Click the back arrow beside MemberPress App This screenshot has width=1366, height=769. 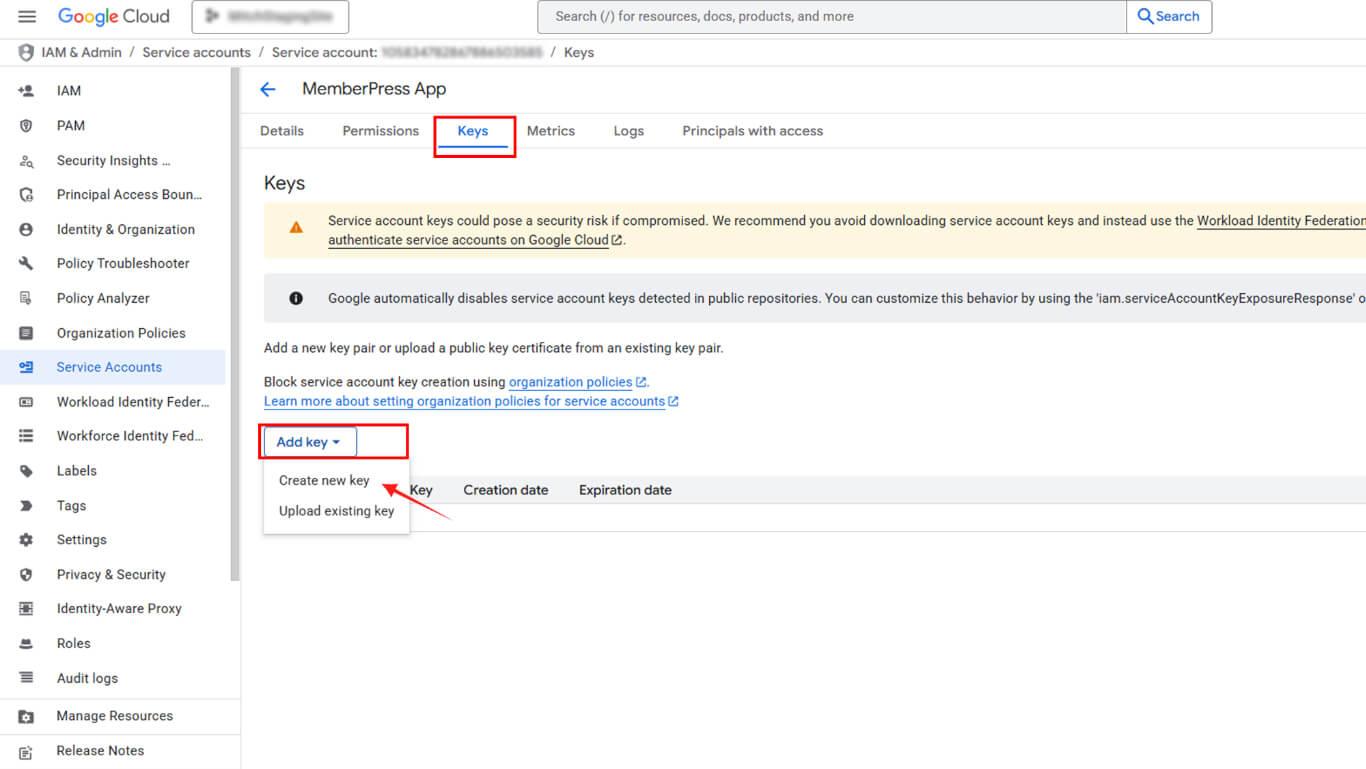(x=268, y=89)
